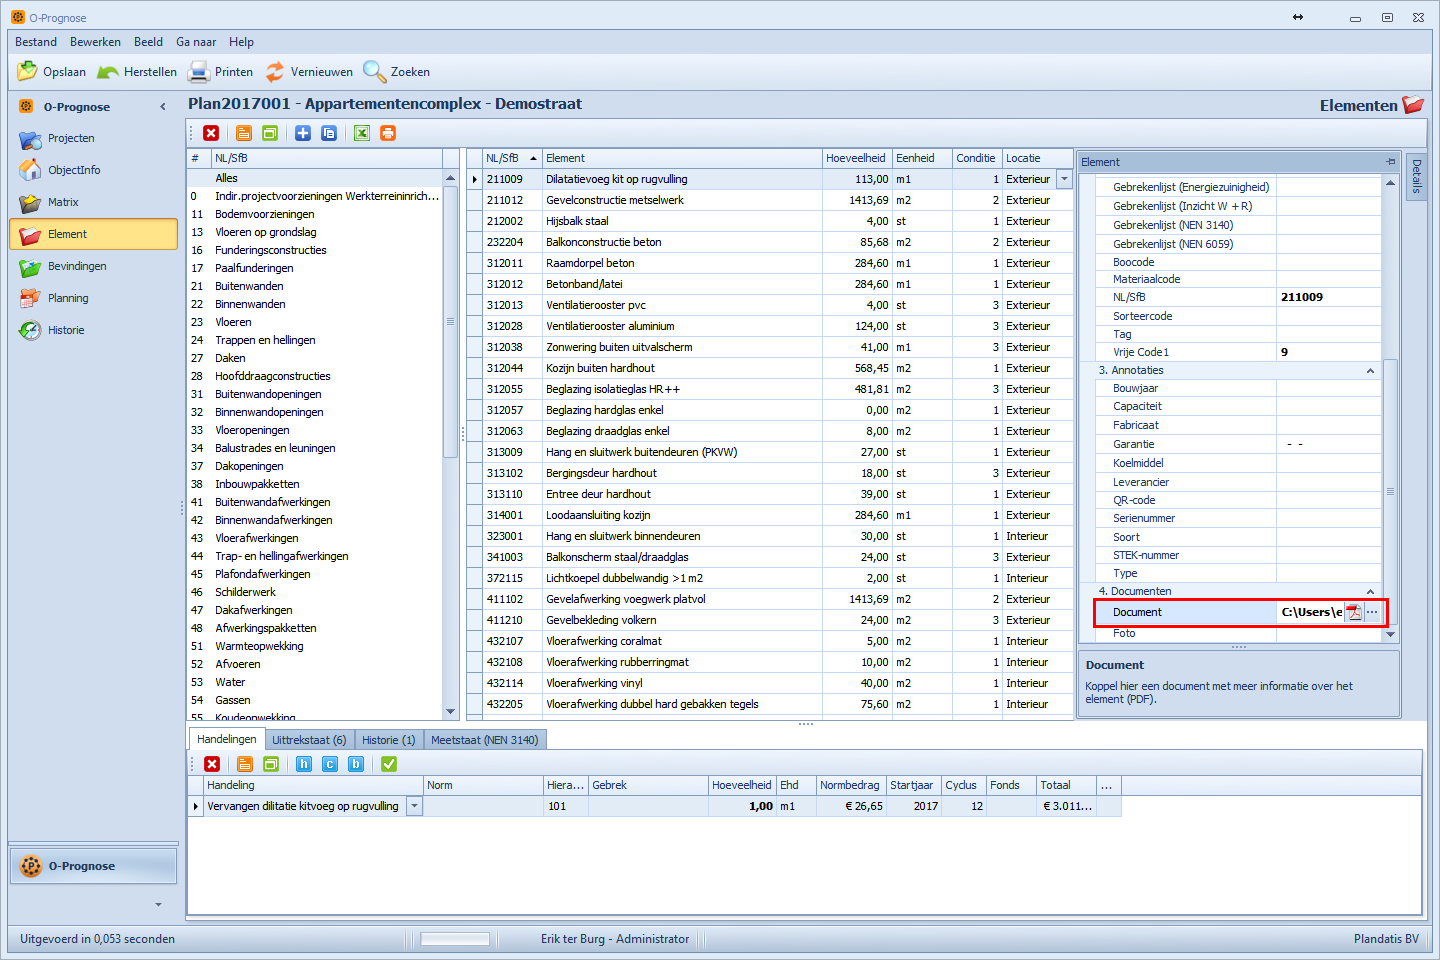The width and height of the screenshot is (1440, 960).
Task: Open ObjectInfo in sidebar
Action: click(x=93, y=170)
